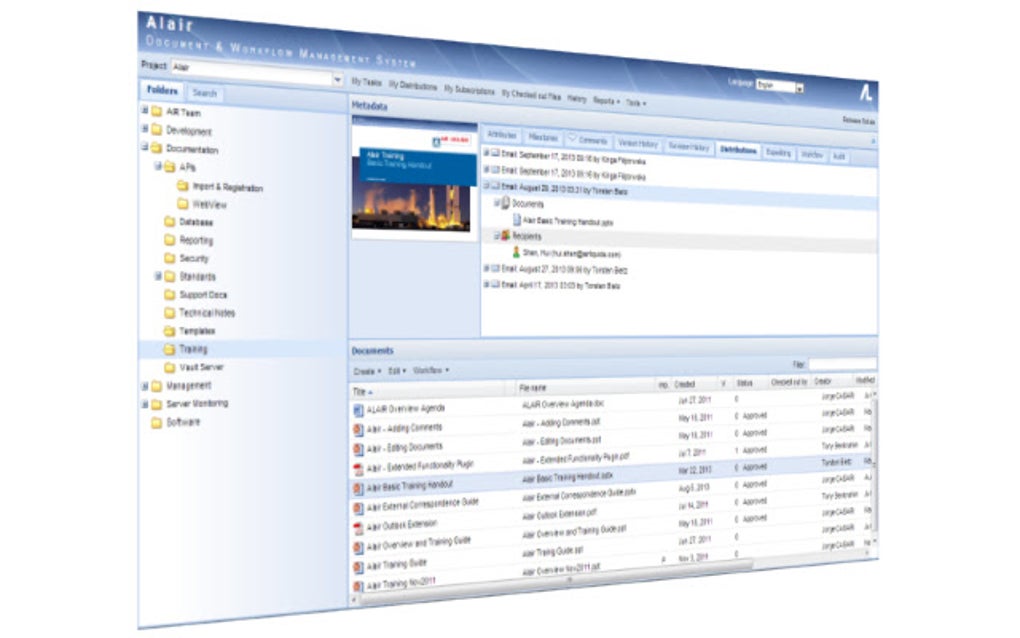Expand the Management node in the folder tree
1020x638 pixels.
[x=143, y=384]
